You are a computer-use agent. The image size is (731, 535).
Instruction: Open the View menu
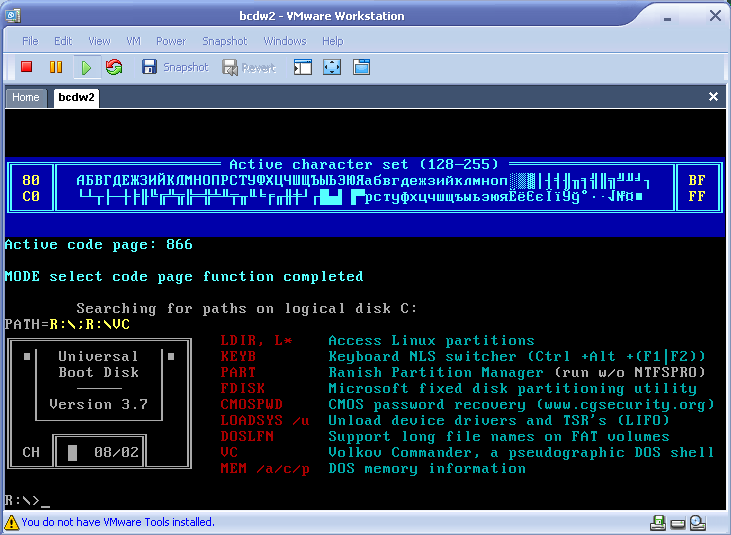coord(99,41)
